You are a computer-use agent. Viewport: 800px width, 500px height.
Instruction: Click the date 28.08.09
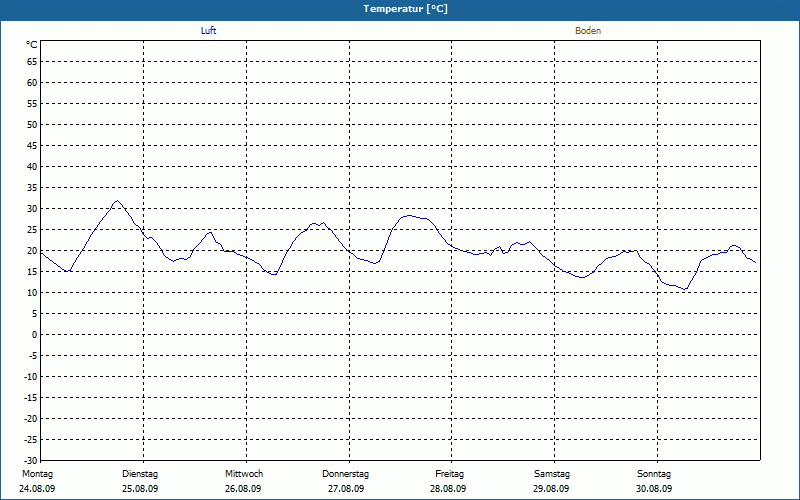448,489
